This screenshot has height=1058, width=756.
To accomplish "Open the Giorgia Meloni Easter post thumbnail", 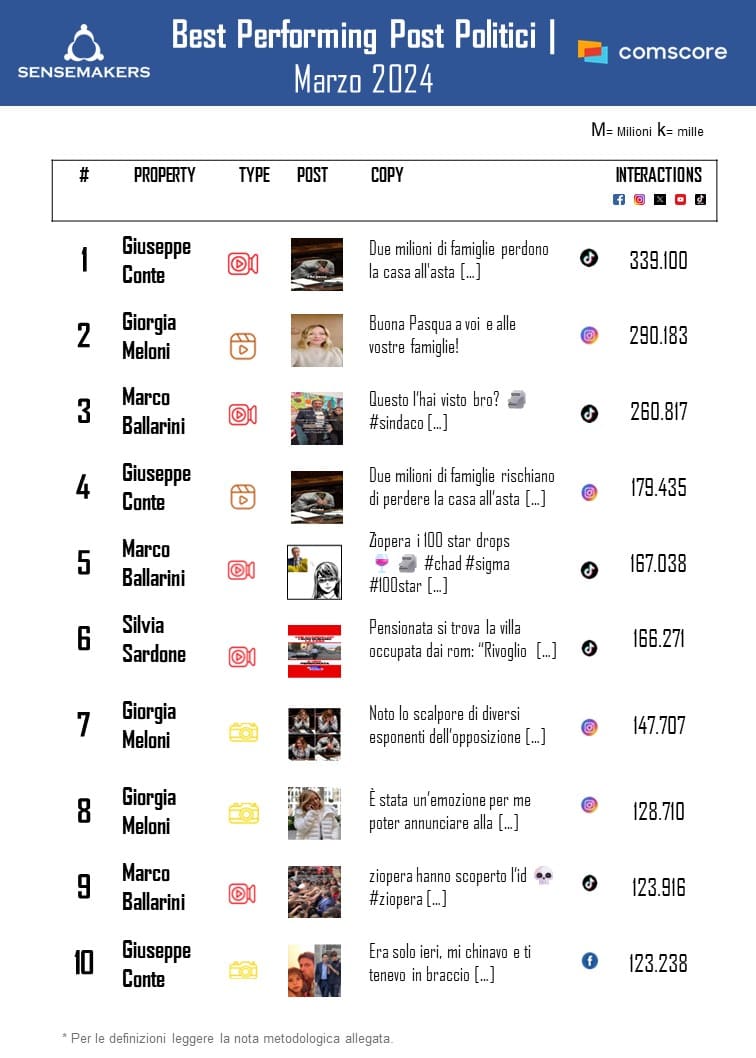I will pyautogui.click(x=316, y=340).
